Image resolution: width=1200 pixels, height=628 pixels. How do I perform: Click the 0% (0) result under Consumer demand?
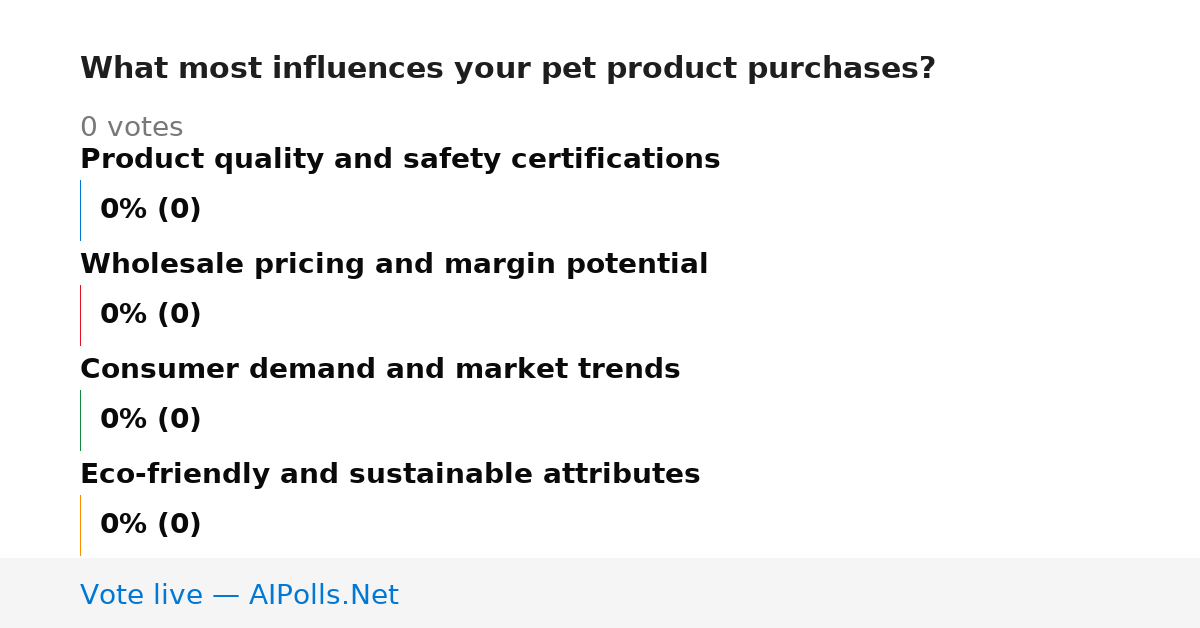[x=151, y=420]
